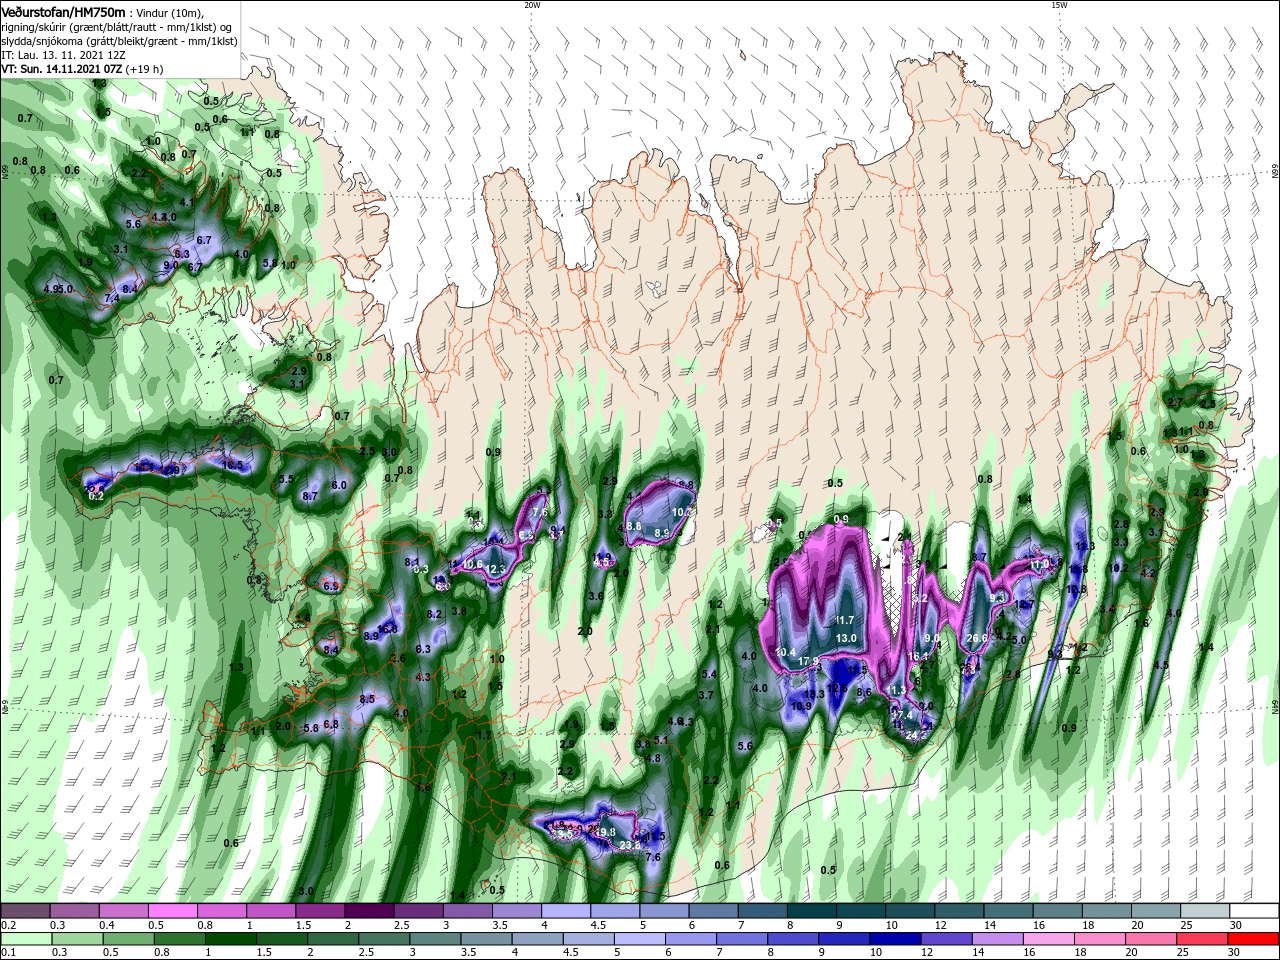Click the map title Veðurstofan/HM750m
Screen dimensions: 1280x960
[x=63, y=12]
